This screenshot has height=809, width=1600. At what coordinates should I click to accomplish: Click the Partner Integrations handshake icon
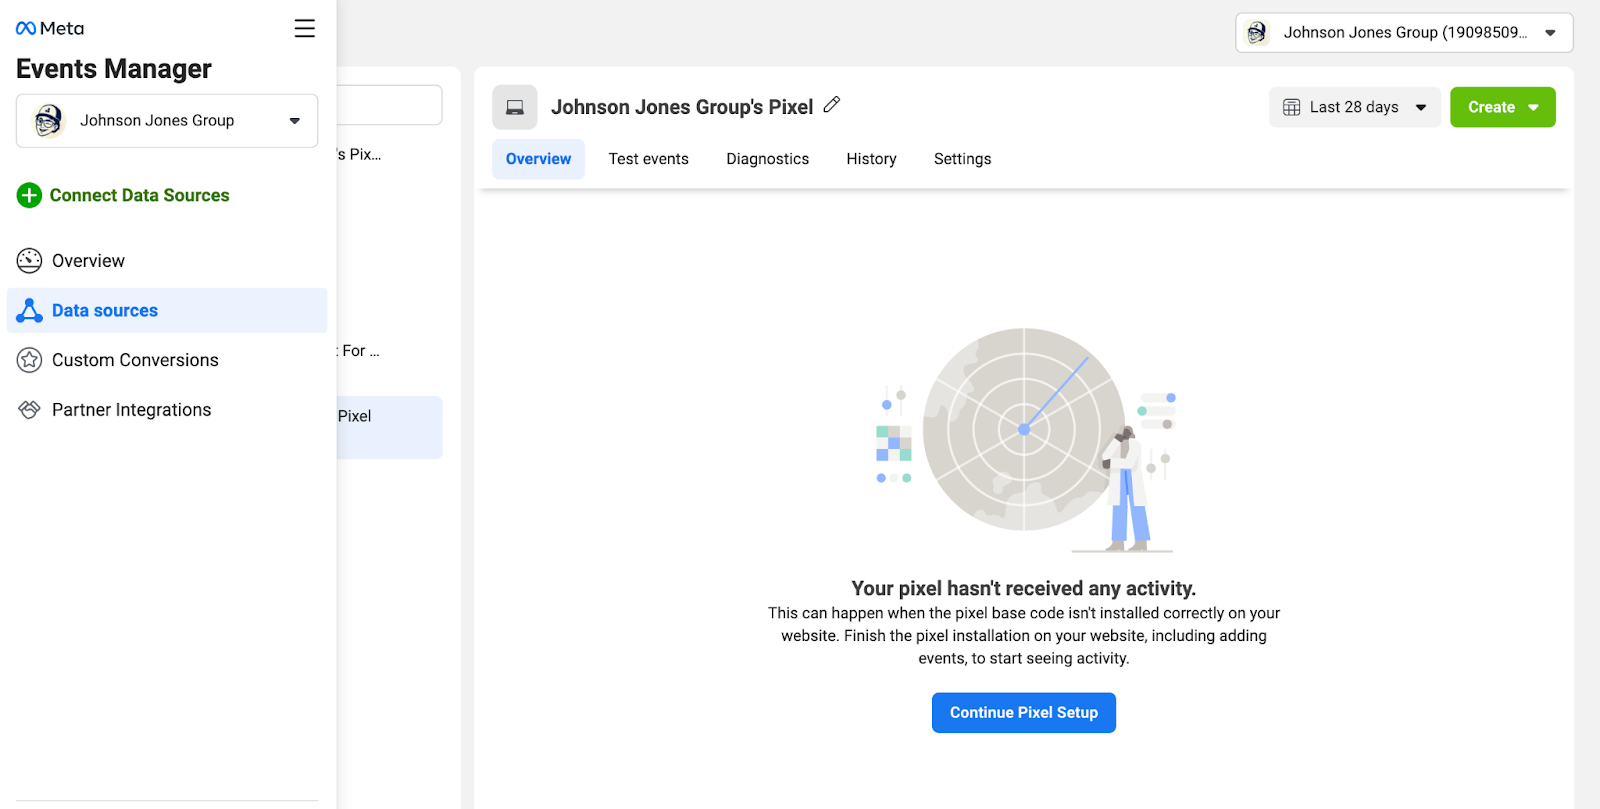(x=29, y=410)
